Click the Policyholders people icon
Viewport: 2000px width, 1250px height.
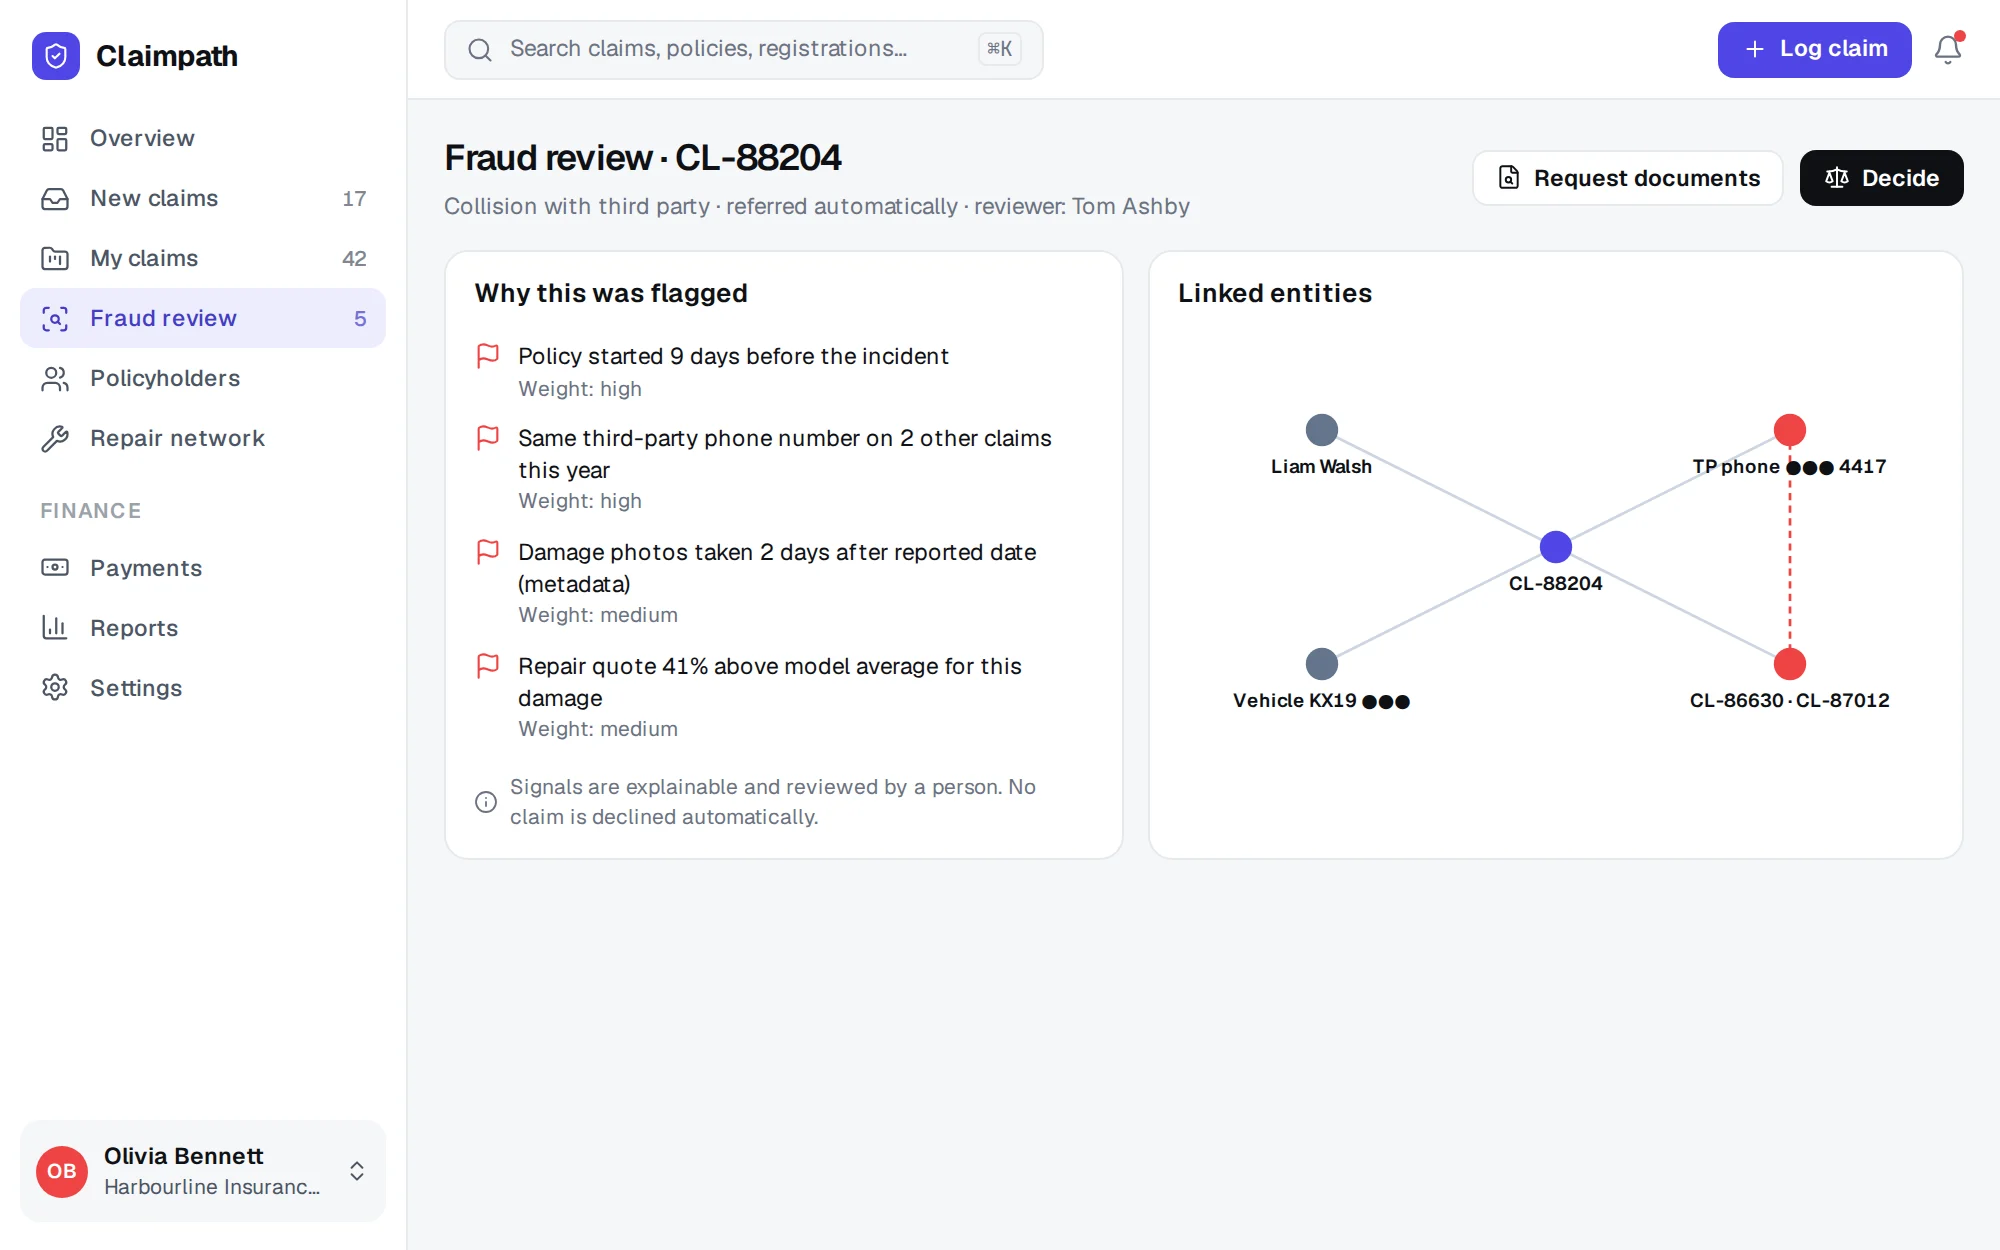[x=55, y=378]
